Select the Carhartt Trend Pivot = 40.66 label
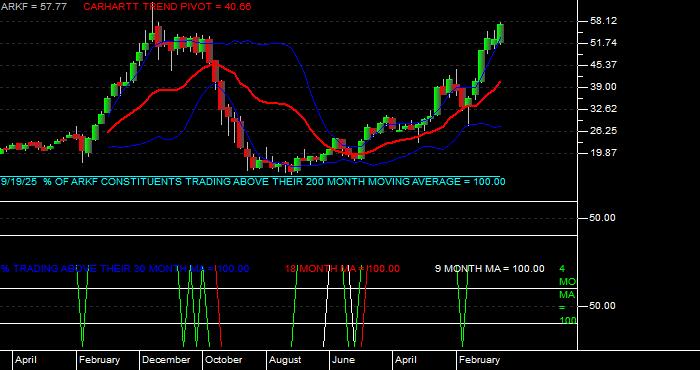Screen dimensions: 700x370 coord(167,7)
